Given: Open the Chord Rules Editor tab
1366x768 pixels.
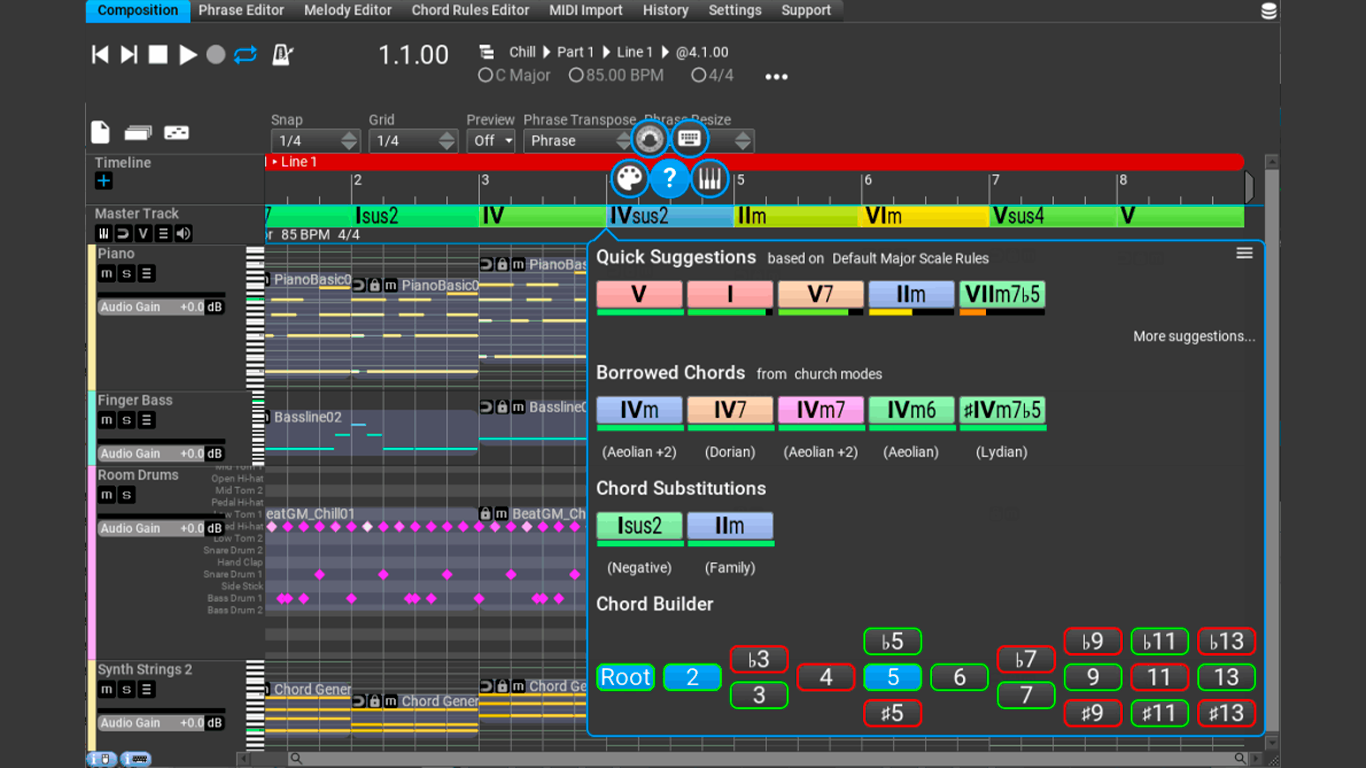Looking at the screenshot, I should click(470, 10).
